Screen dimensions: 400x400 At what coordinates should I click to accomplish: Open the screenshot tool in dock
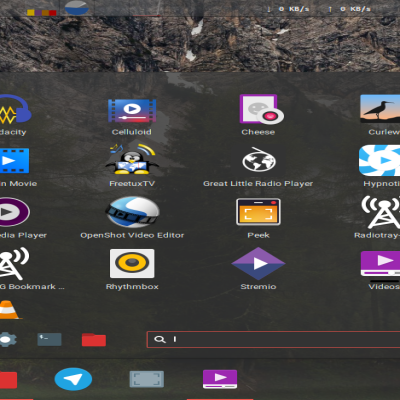pos(147,379)
